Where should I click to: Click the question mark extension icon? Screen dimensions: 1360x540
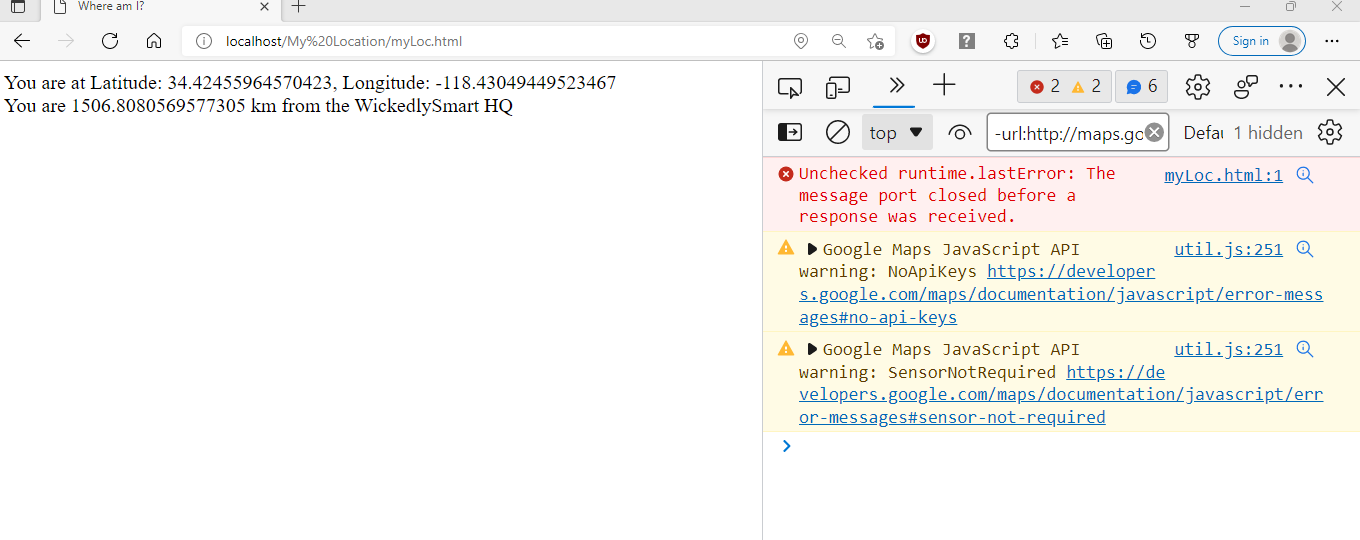pos(967,41)
